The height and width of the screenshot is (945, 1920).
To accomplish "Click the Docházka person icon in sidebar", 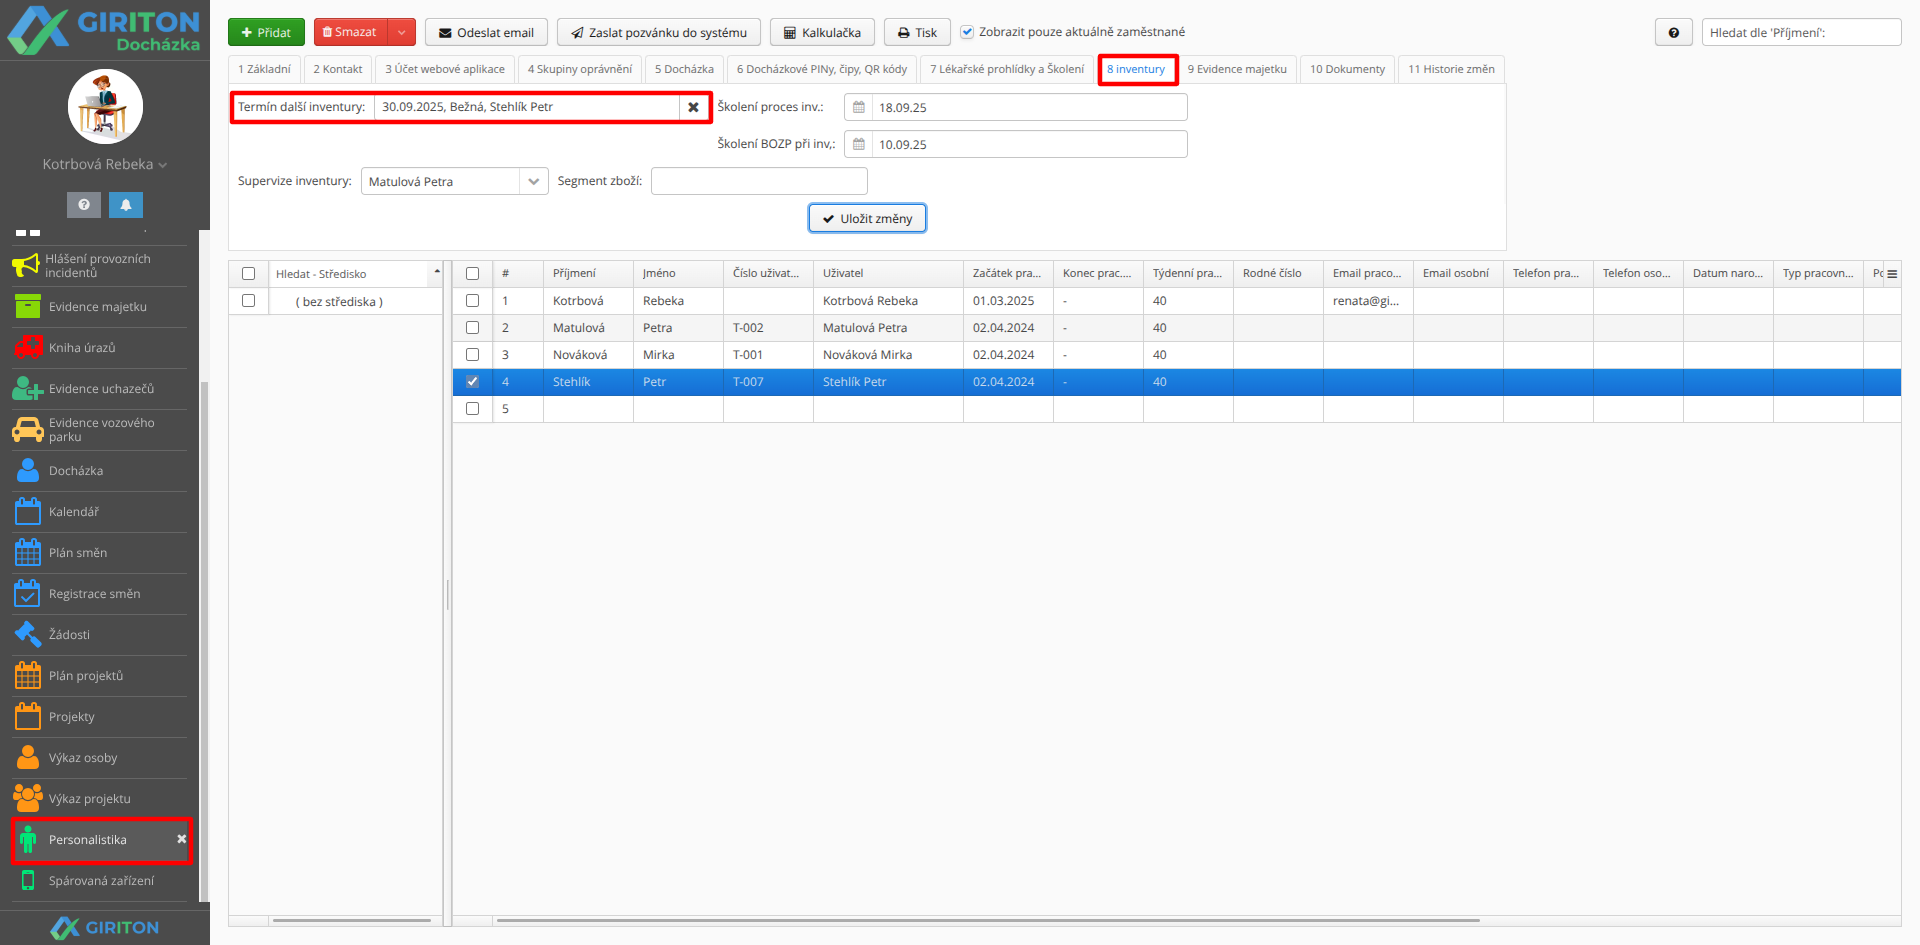I will pyautogui.click(x=28, y=471).
